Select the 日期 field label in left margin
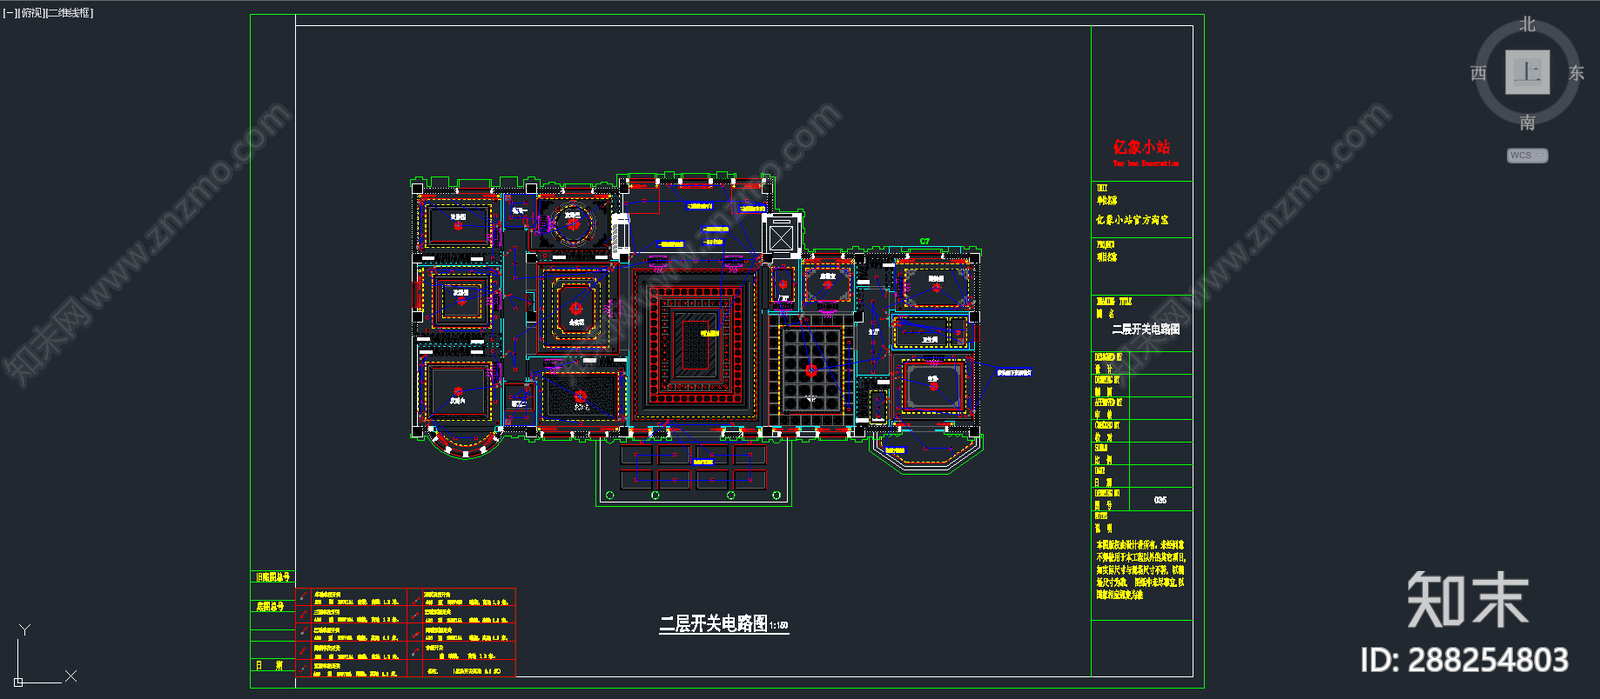The height and width of the screenshot is (699, 1600). [270, 665]
